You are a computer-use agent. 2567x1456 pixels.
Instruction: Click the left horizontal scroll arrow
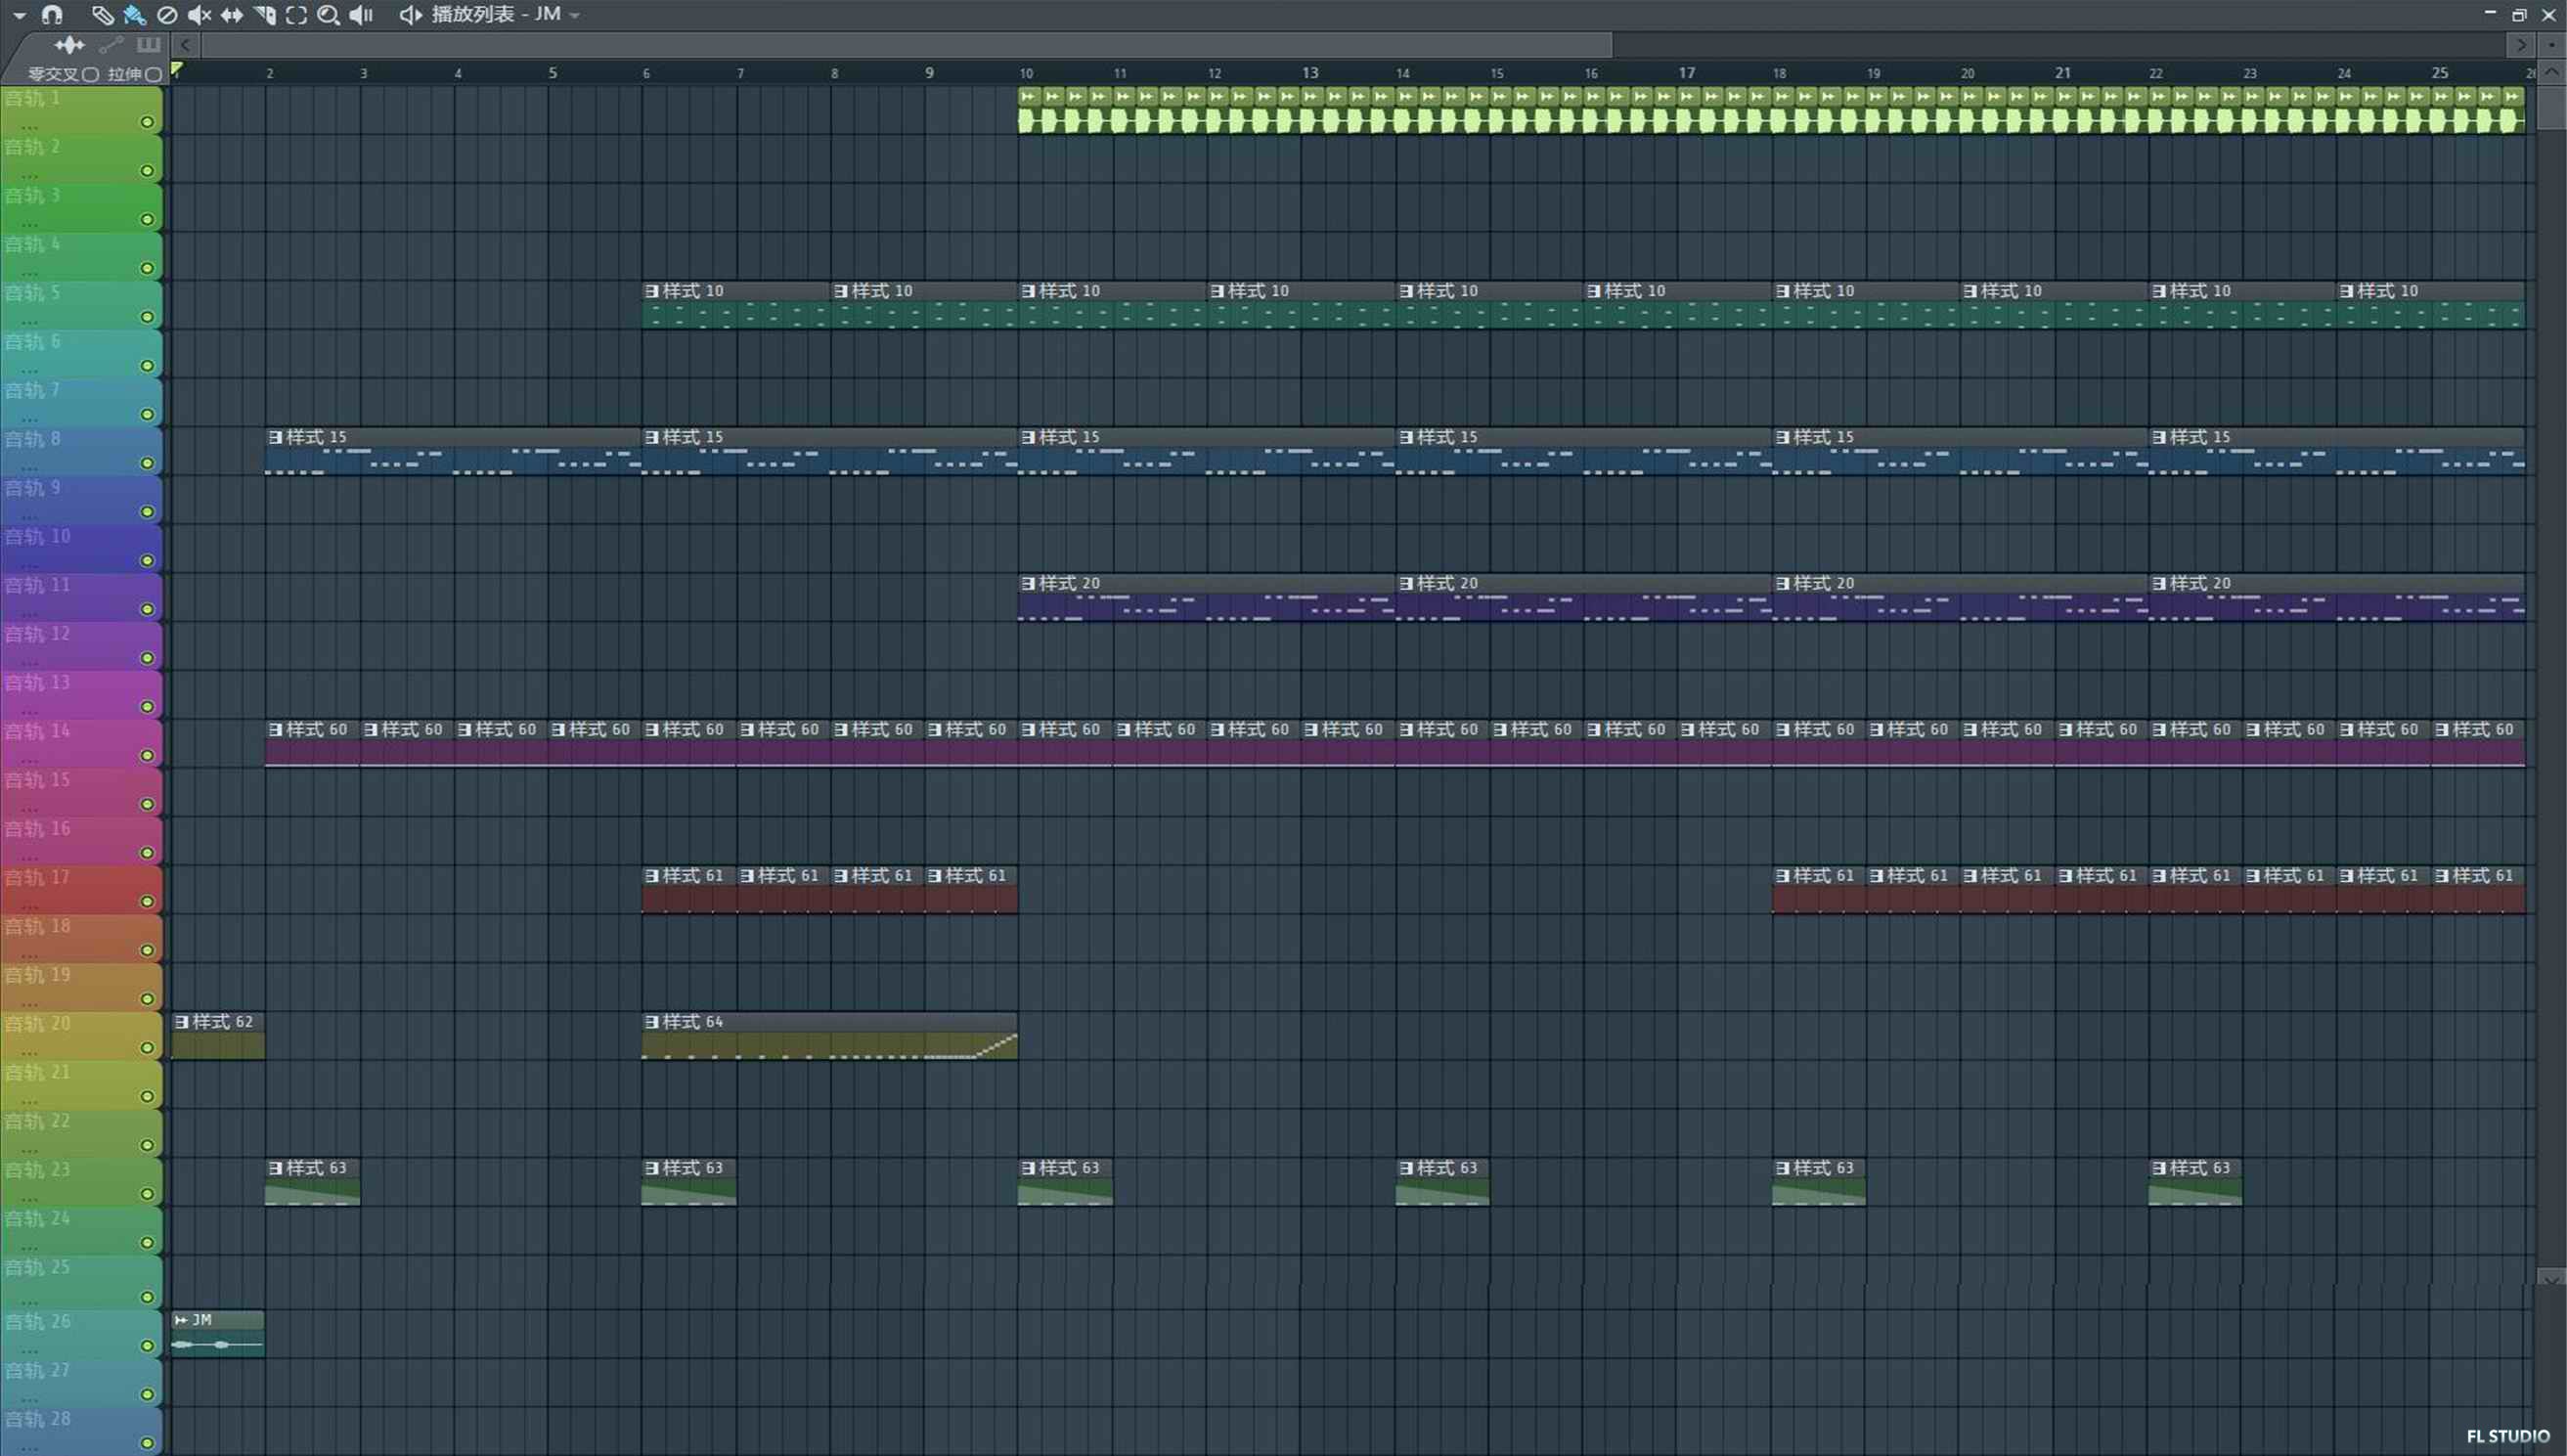(185, 44)
